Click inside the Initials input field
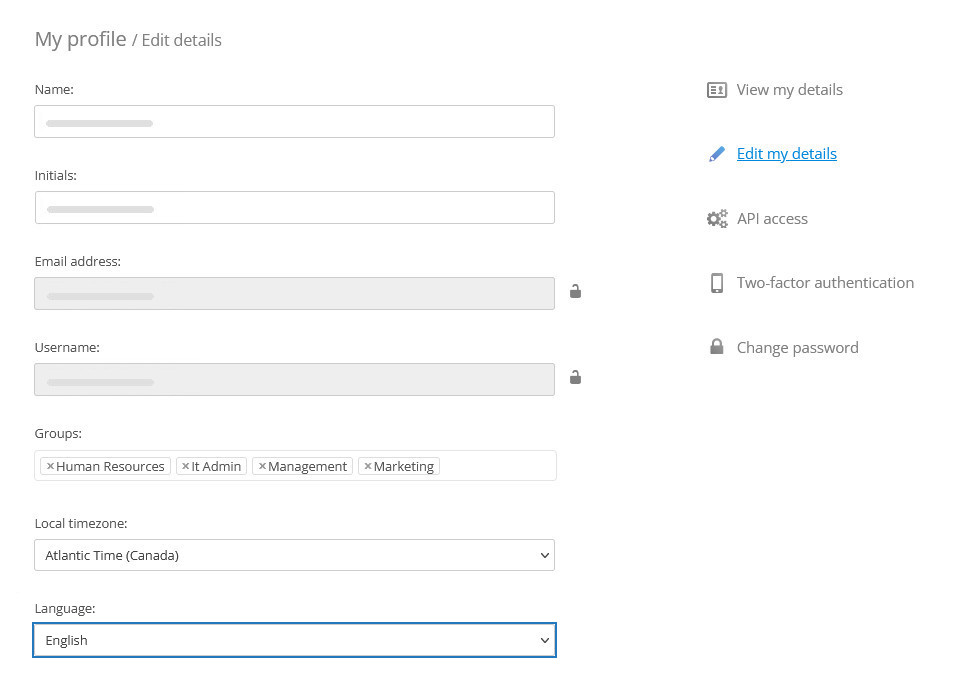Viewport: 969px width, 692px height. point(295,208)
